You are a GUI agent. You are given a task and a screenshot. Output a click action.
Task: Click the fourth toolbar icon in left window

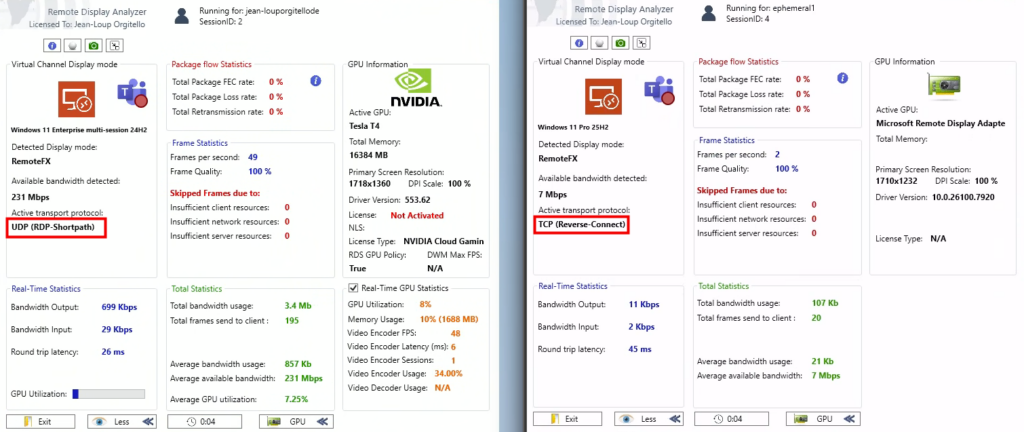point(116,44)
